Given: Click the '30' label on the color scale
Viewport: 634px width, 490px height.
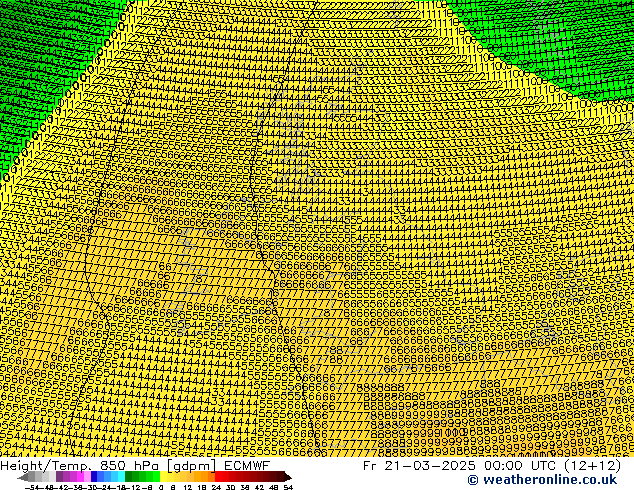Looking at the screenshot, I should [x=230, y=487].
